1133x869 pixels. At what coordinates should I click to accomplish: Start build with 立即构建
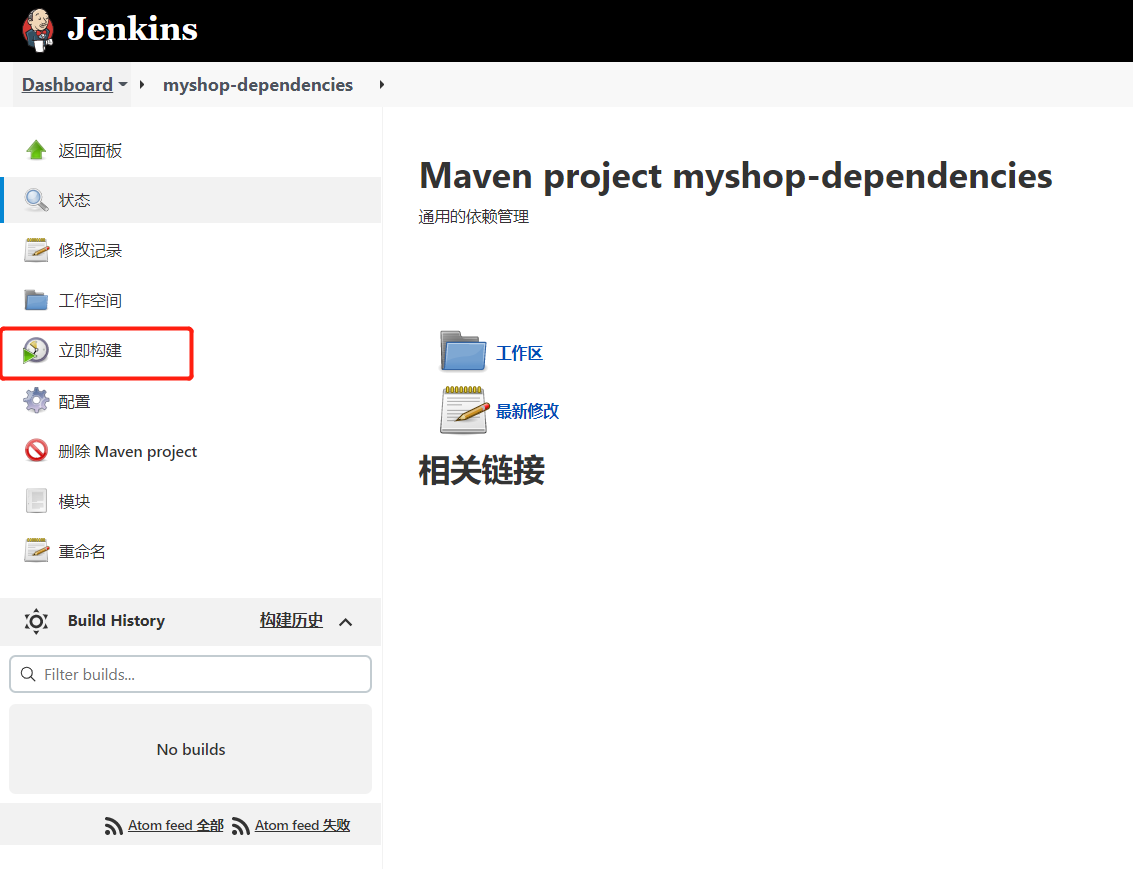pos(90,350)
